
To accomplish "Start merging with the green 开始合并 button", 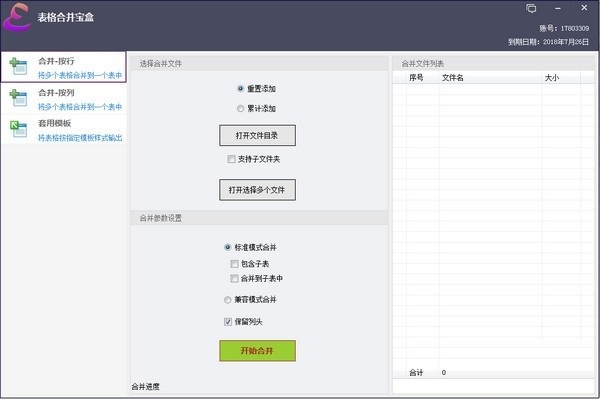I will 257,351.
